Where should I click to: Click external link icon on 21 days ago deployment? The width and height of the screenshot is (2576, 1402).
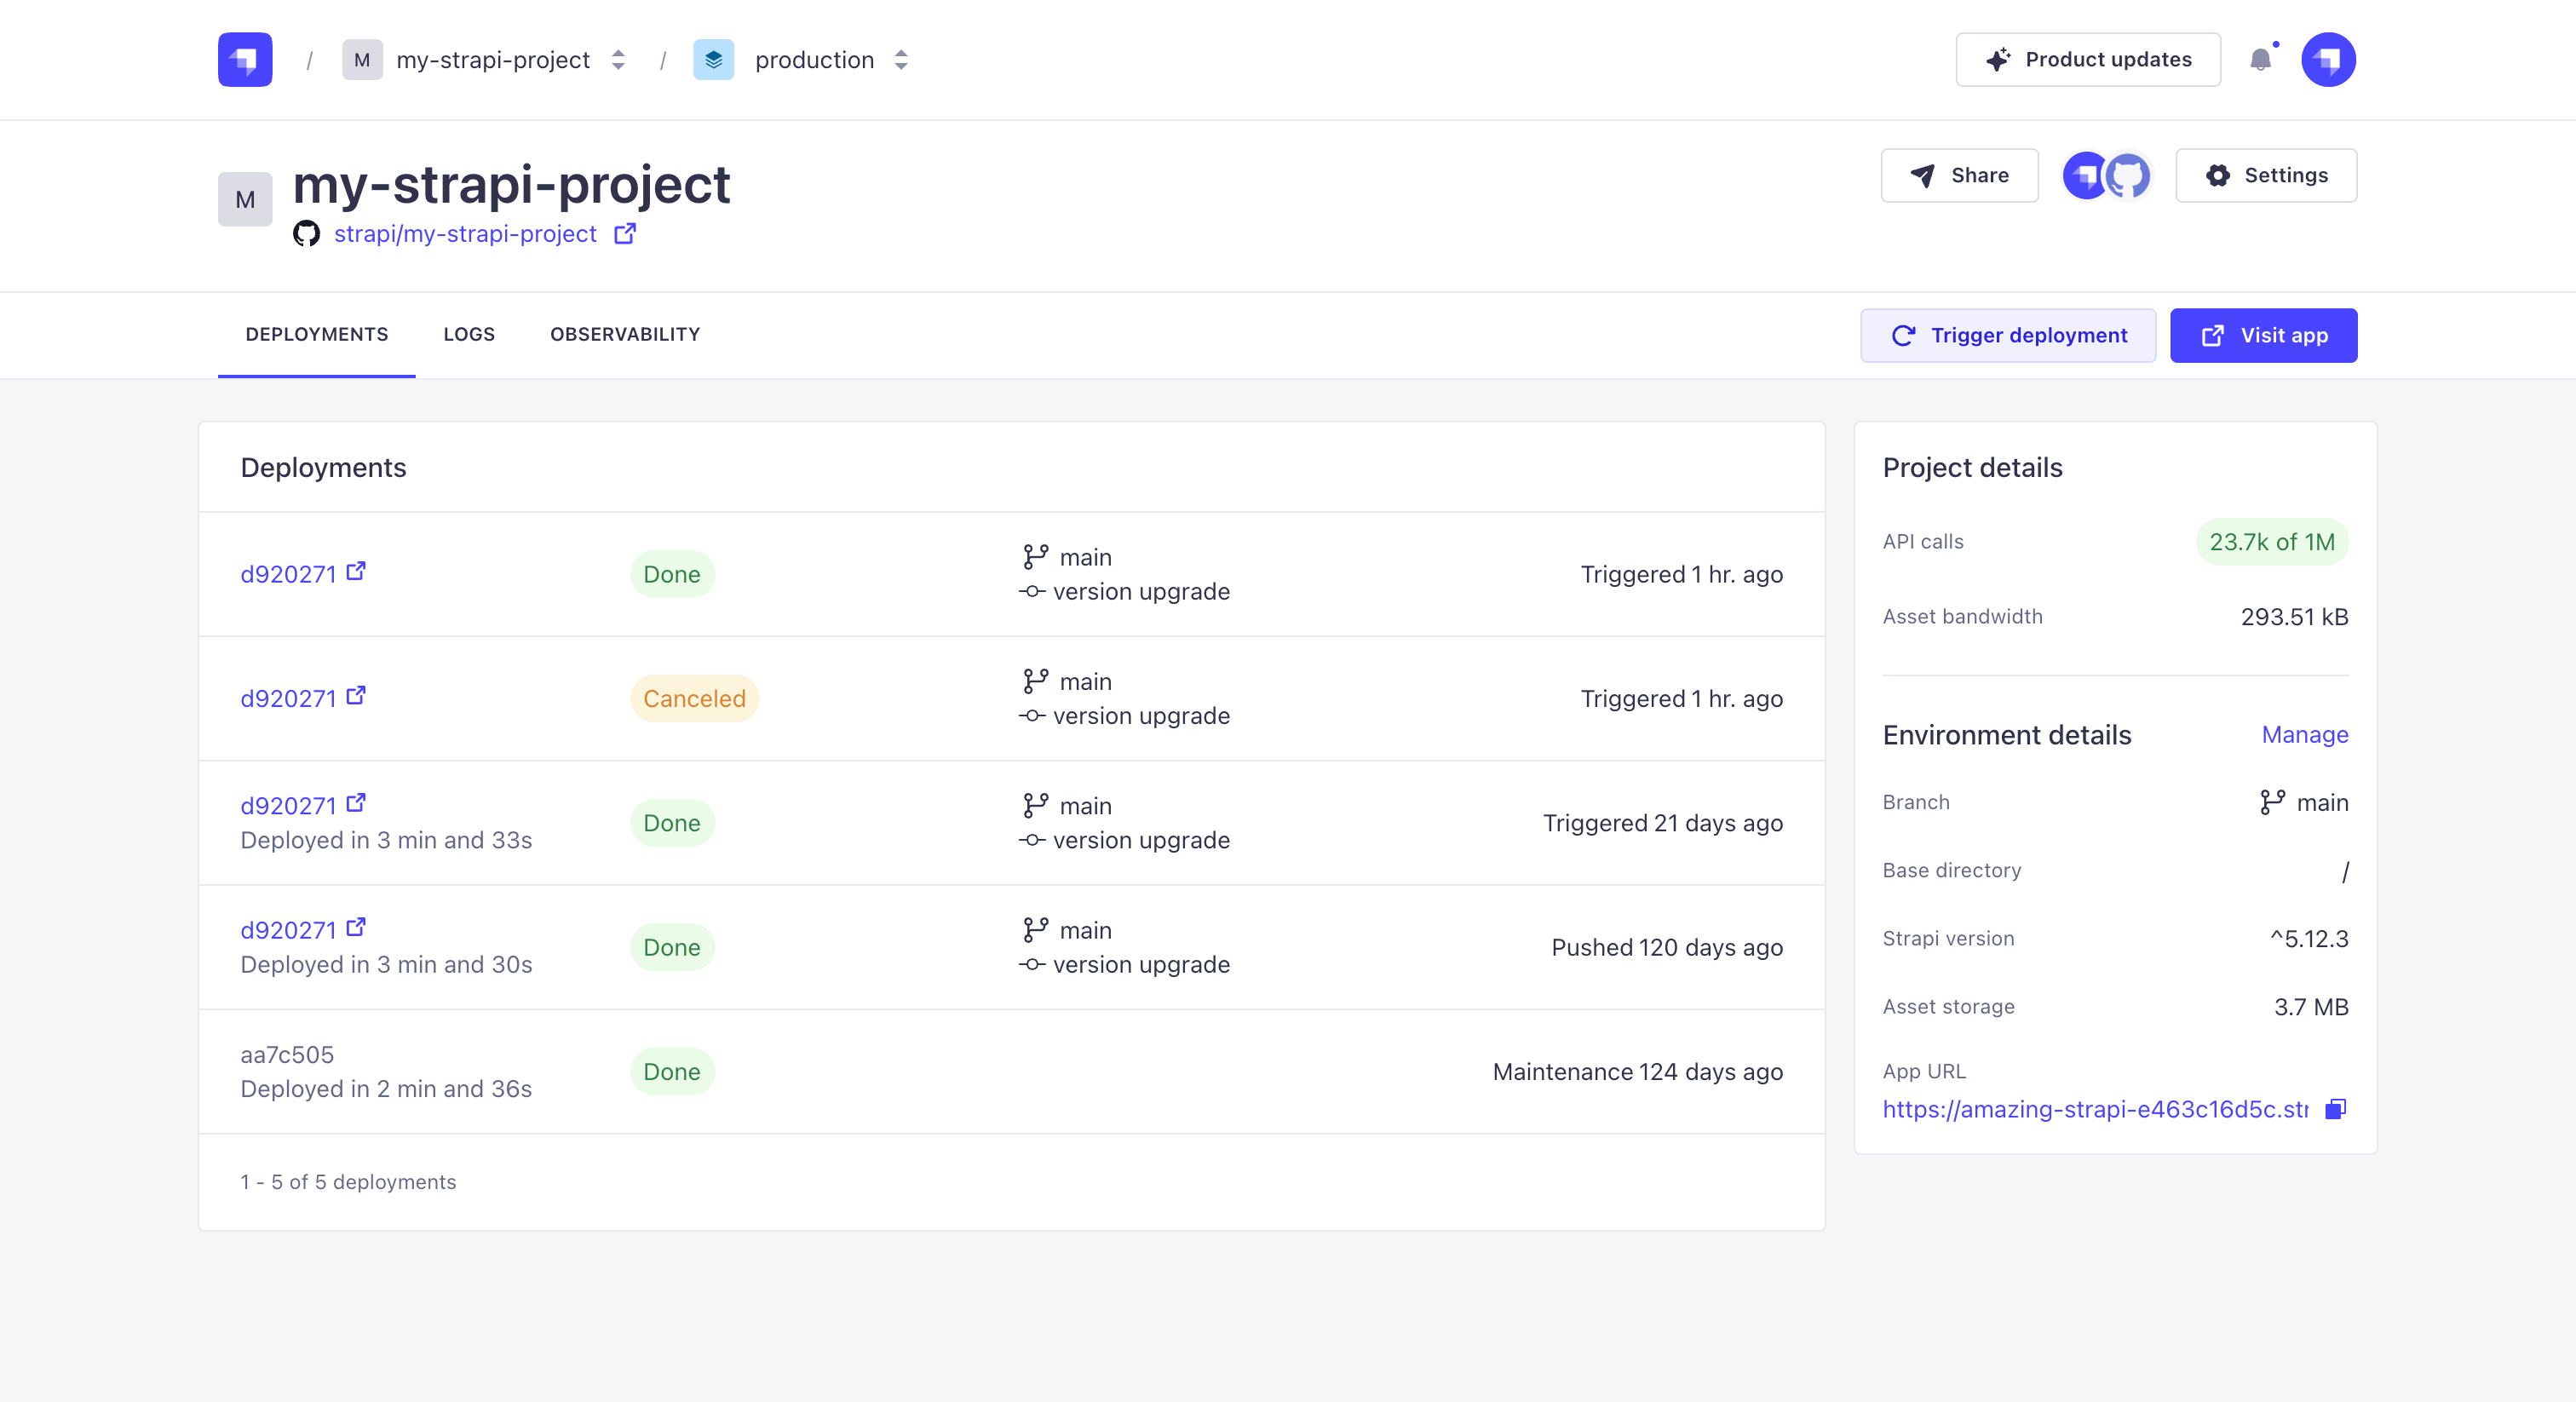coord(356,803)
